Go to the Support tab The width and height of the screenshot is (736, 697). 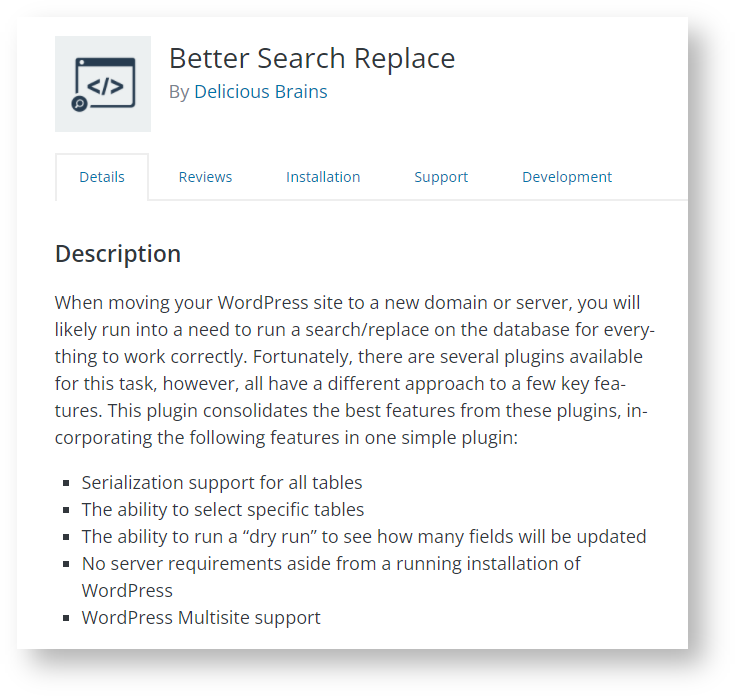pos(441,177)
